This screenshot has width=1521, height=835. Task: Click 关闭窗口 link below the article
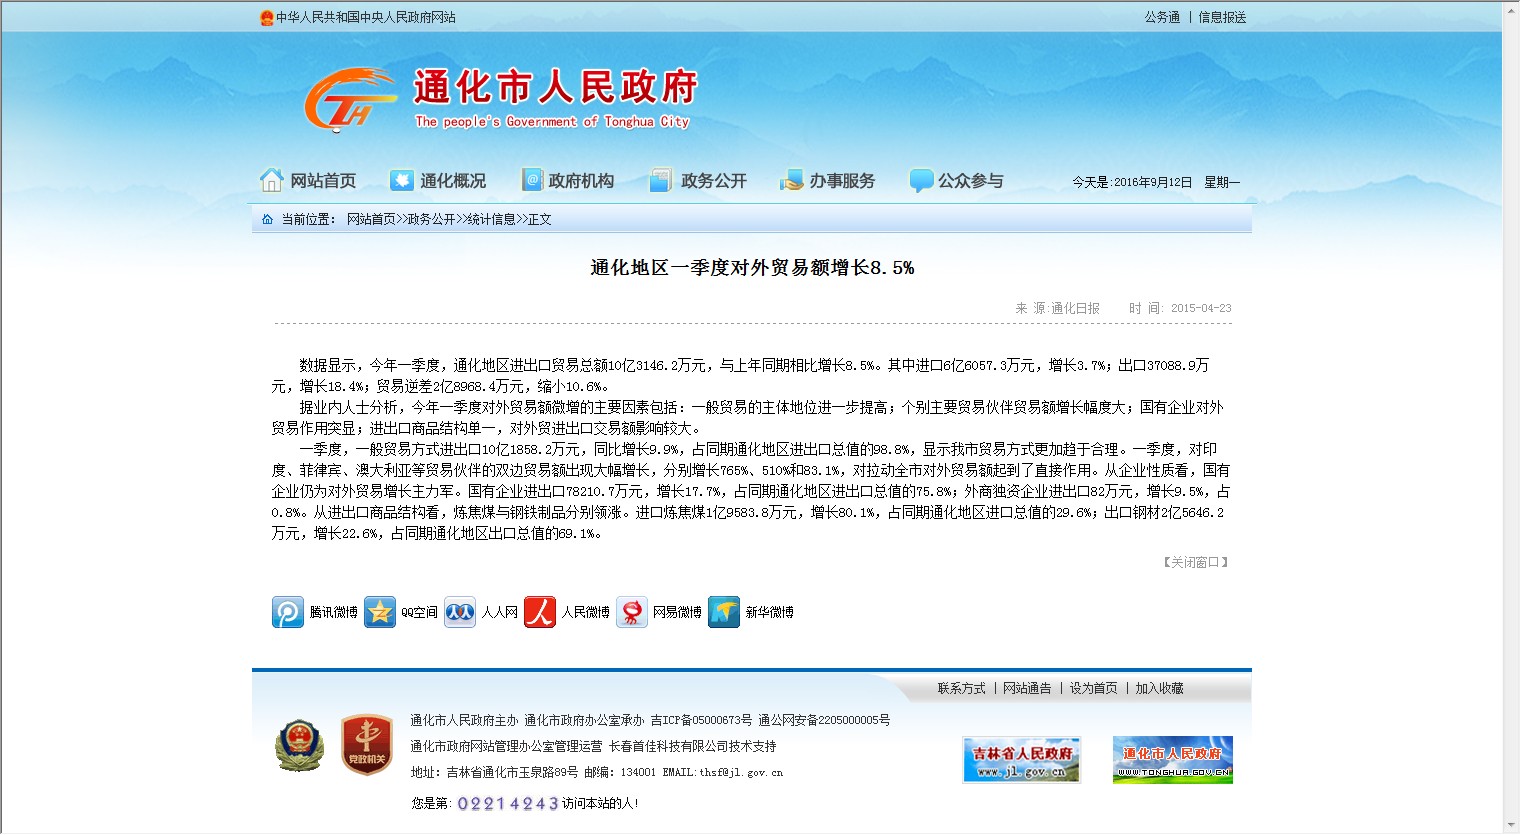click(x=1196, y=563)
